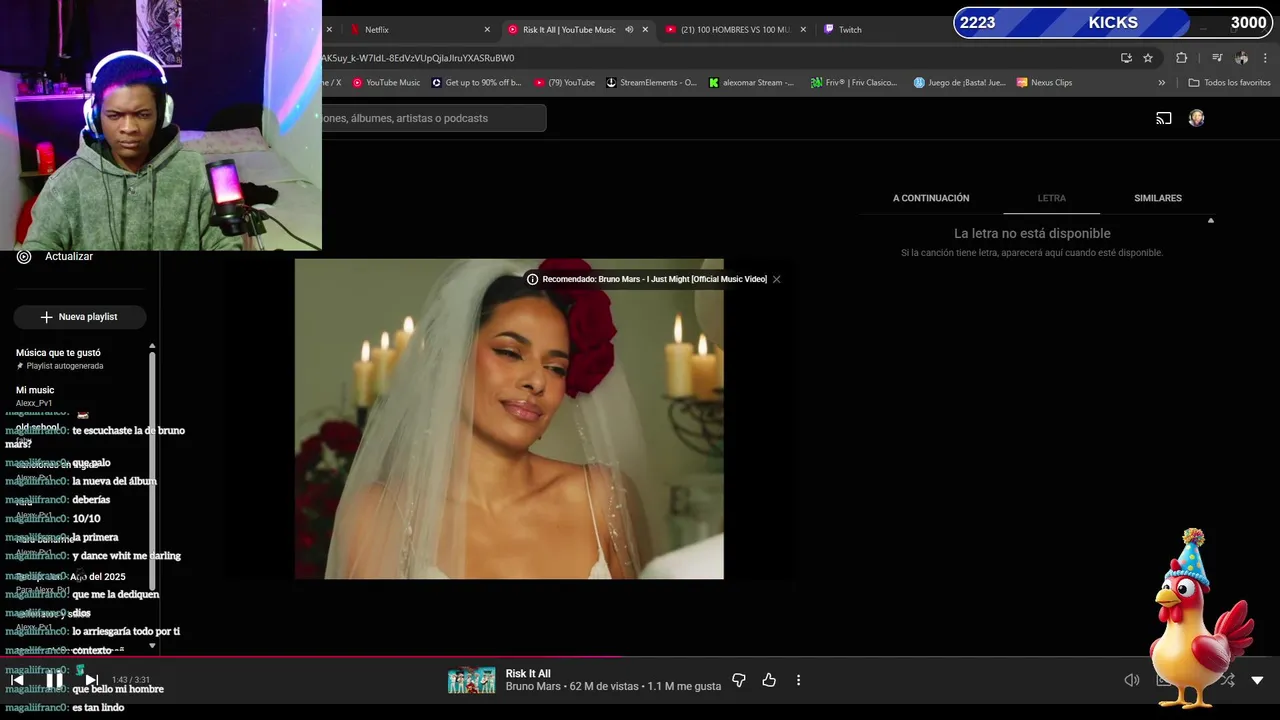
Task: Open the (79) YouTube bookmark
Action: pyautogui.click(x=564, y=83)
